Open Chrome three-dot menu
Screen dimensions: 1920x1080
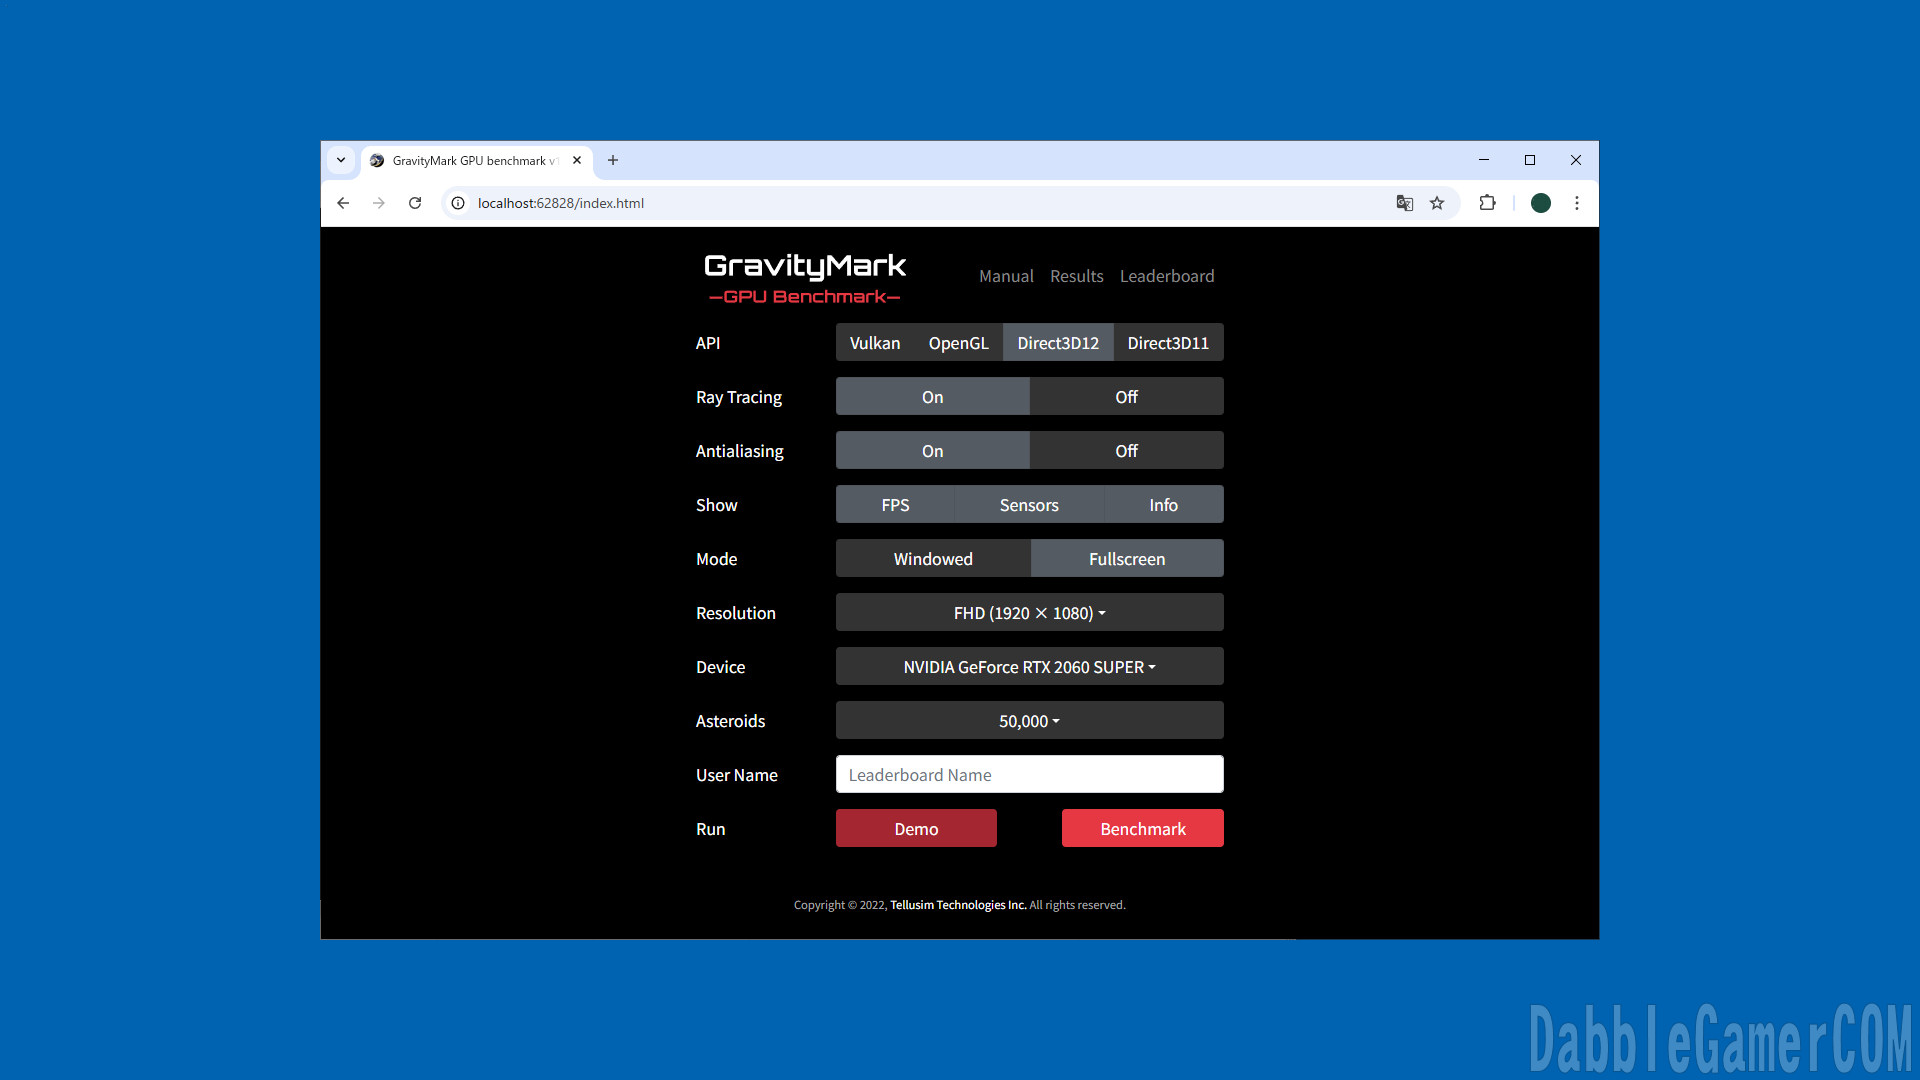pos(1577,203)
